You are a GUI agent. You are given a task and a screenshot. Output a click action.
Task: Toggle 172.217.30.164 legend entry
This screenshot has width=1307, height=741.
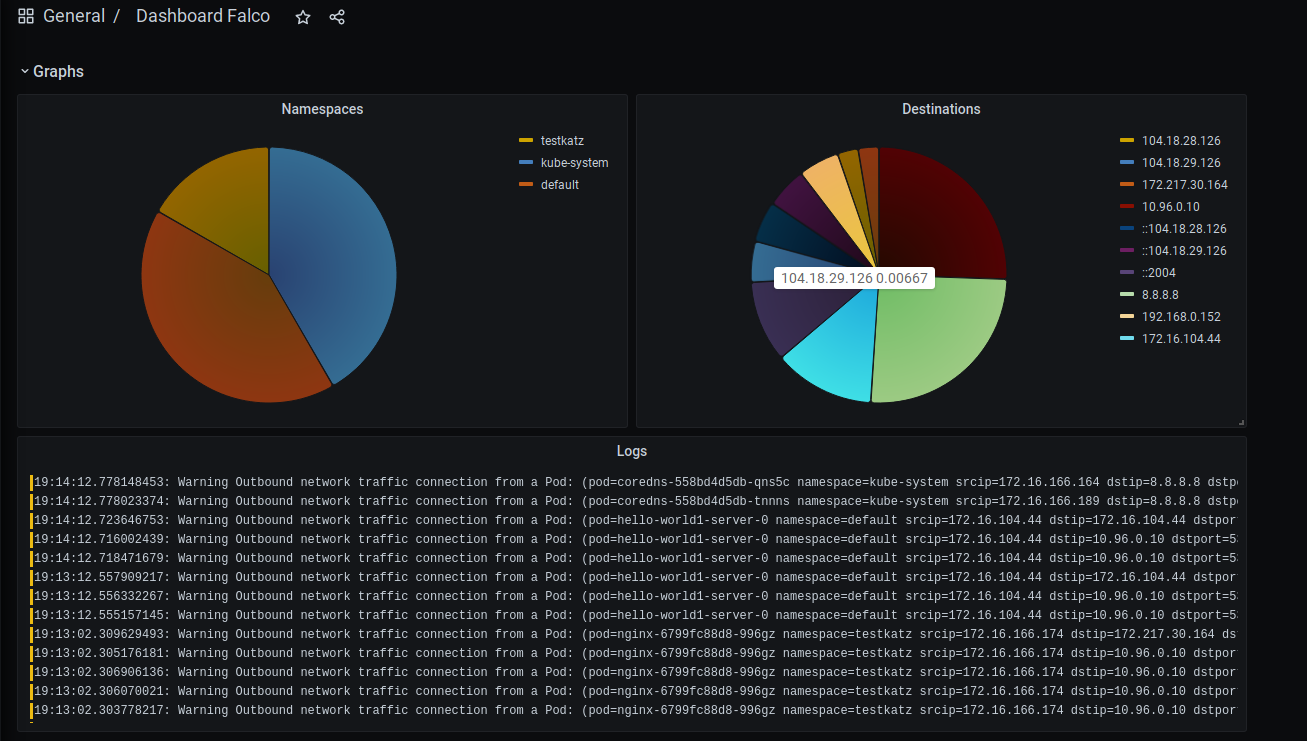point(1185,185)
